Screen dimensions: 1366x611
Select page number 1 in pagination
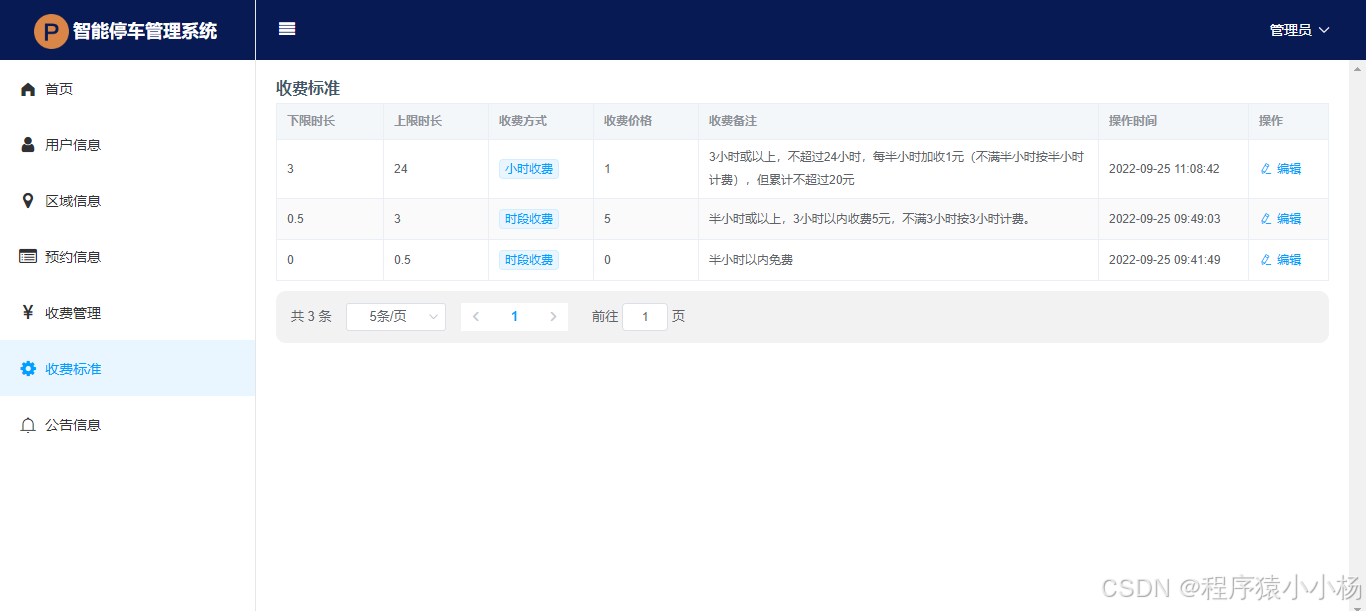pos(515,317)
